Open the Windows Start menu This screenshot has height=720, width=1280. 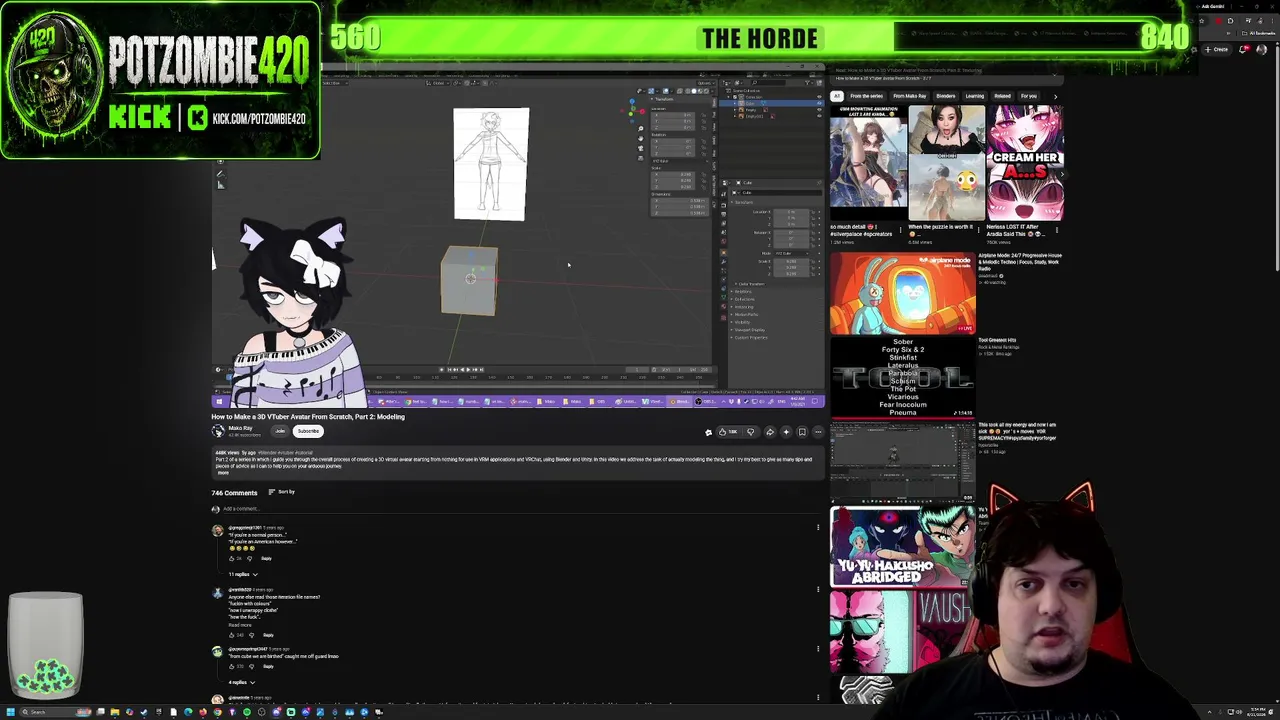[x=11, y=712]
